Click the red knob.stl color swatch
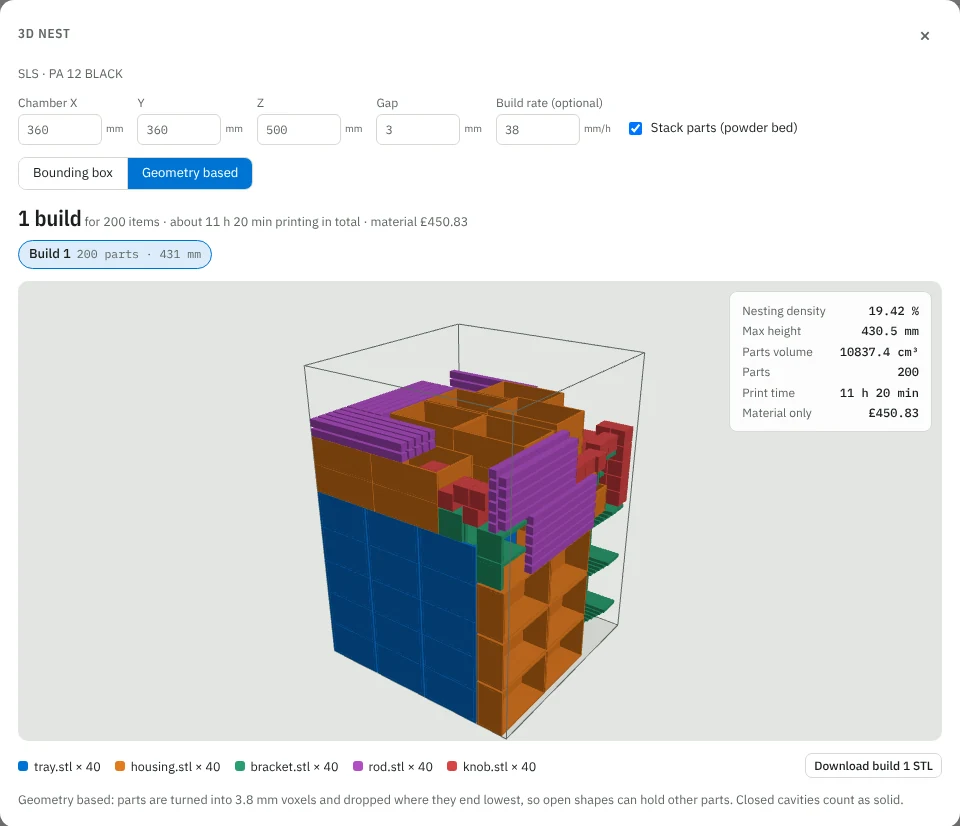Screen dimensions: 960x826 pyautogui.click(x=452, y=766)
